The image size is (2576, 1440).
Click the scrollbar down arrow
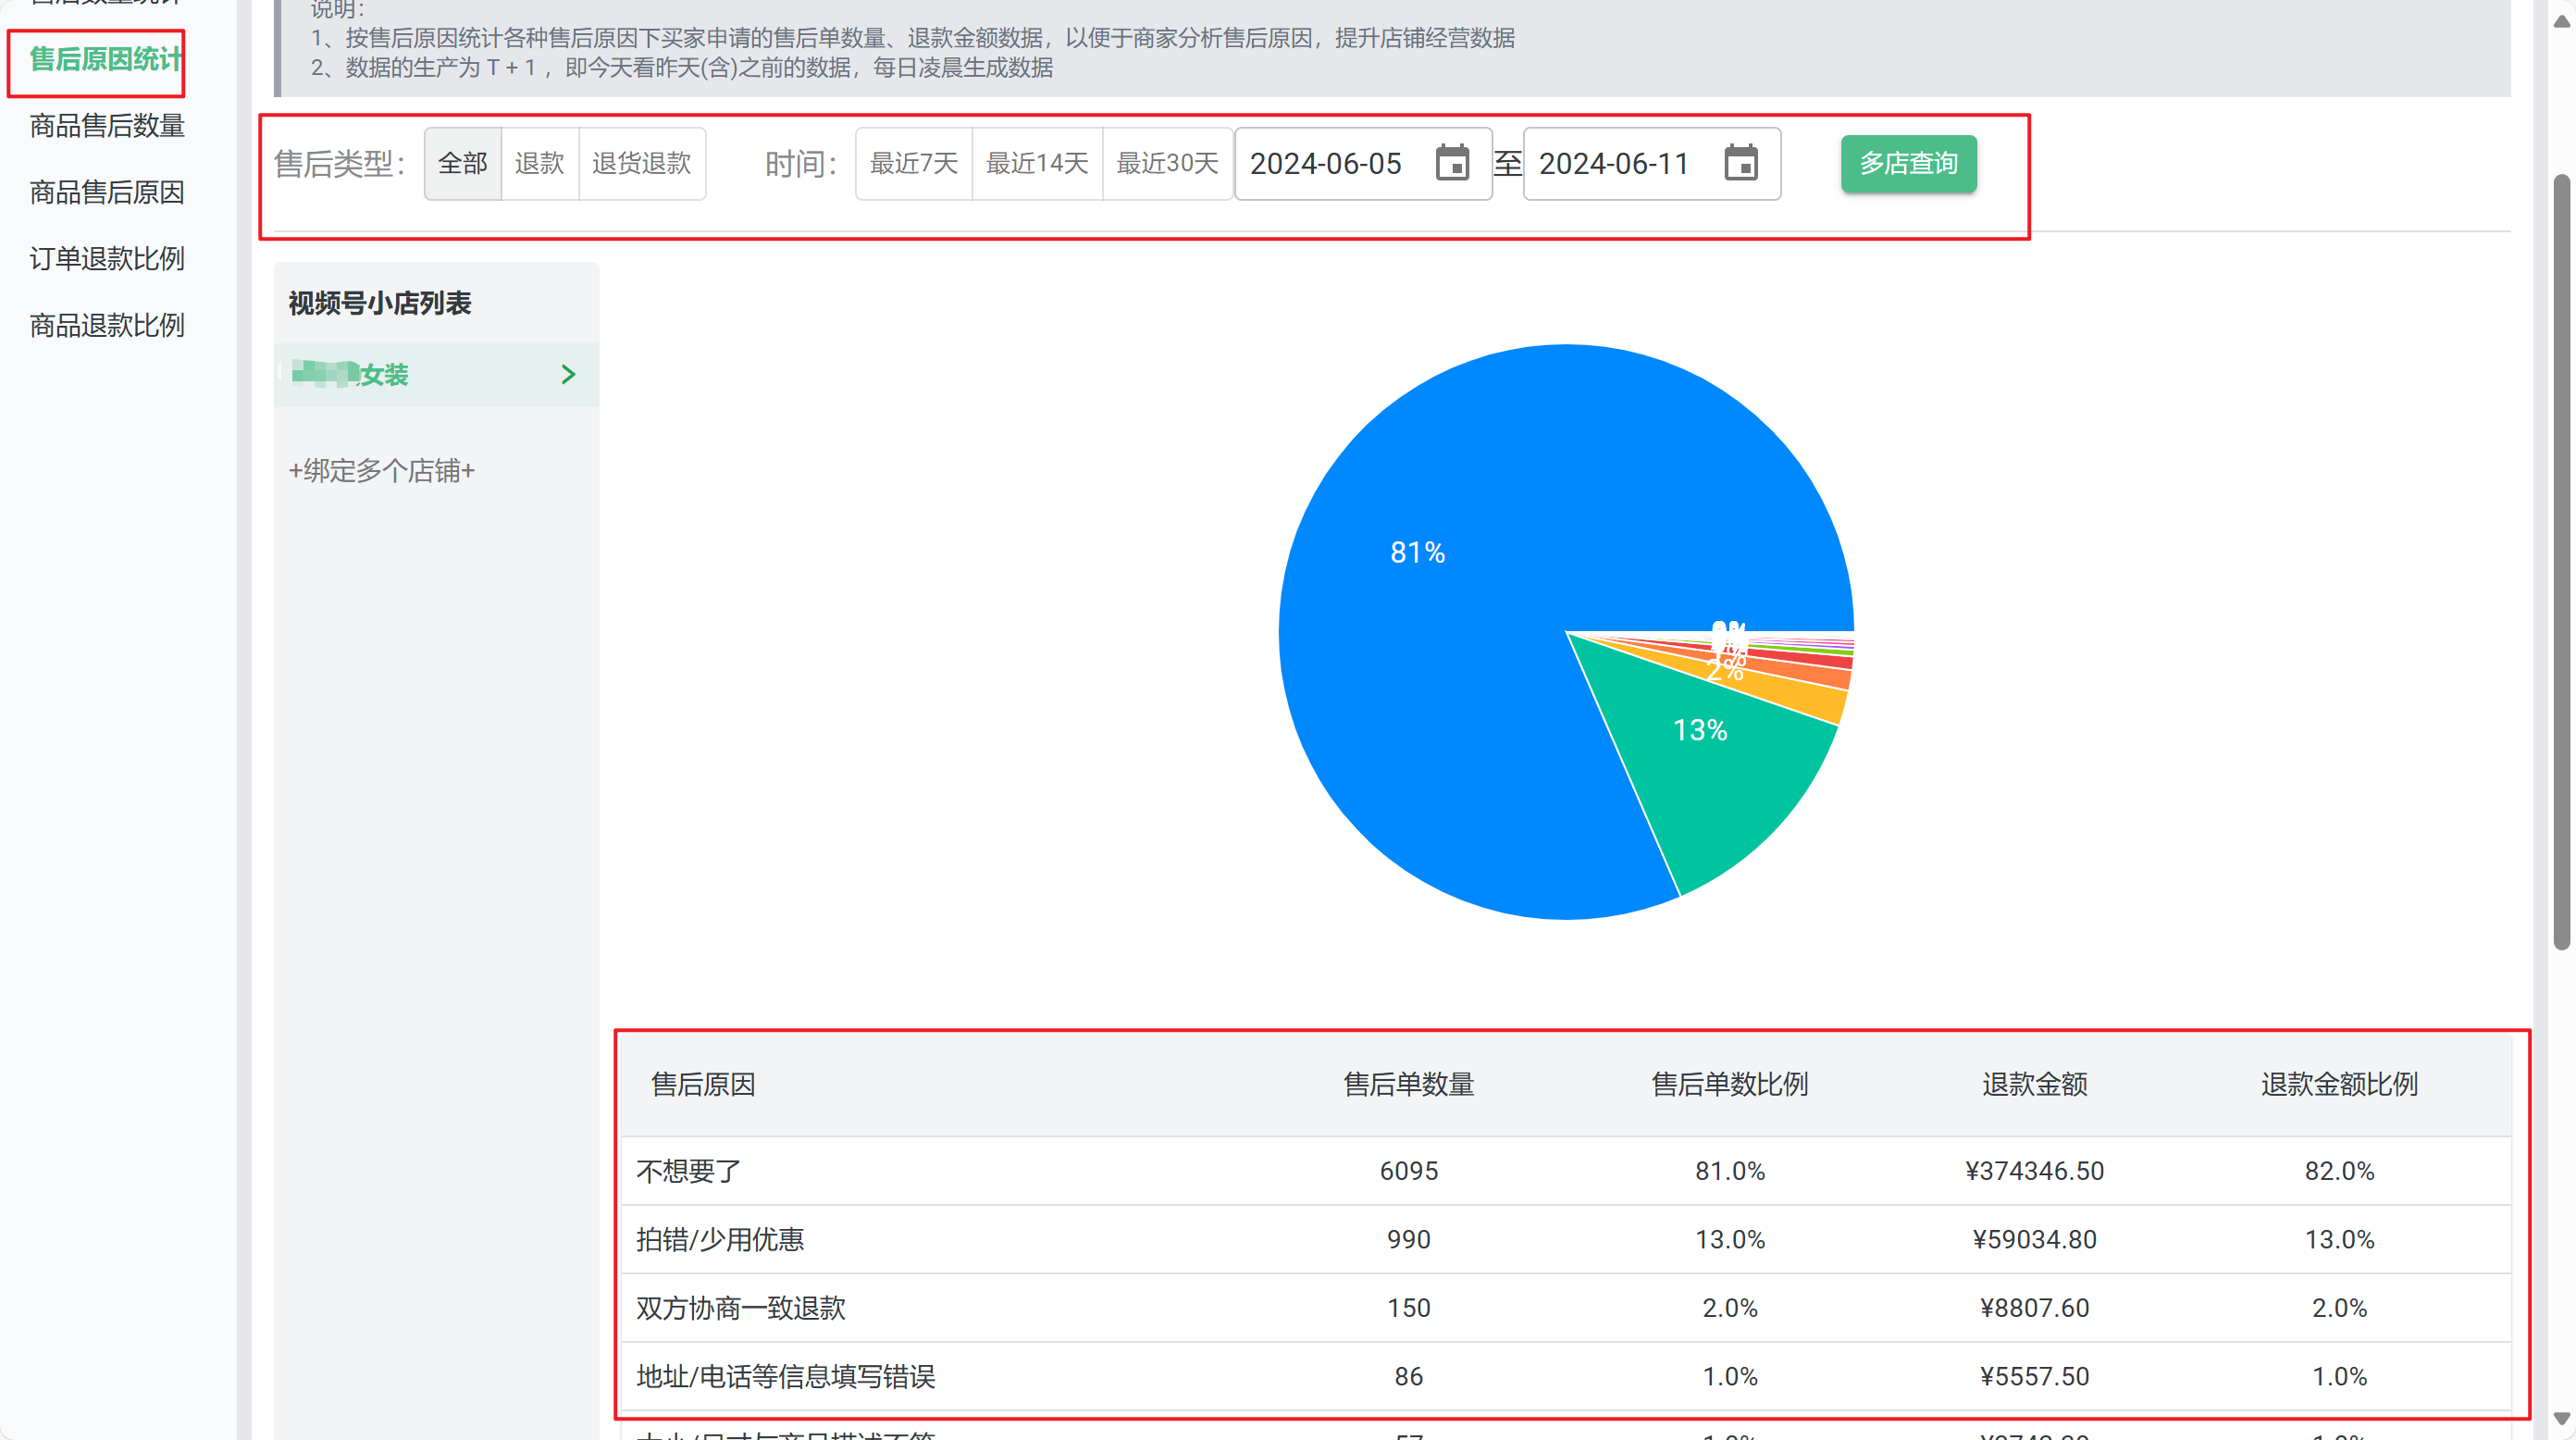click(2561, 1418)
